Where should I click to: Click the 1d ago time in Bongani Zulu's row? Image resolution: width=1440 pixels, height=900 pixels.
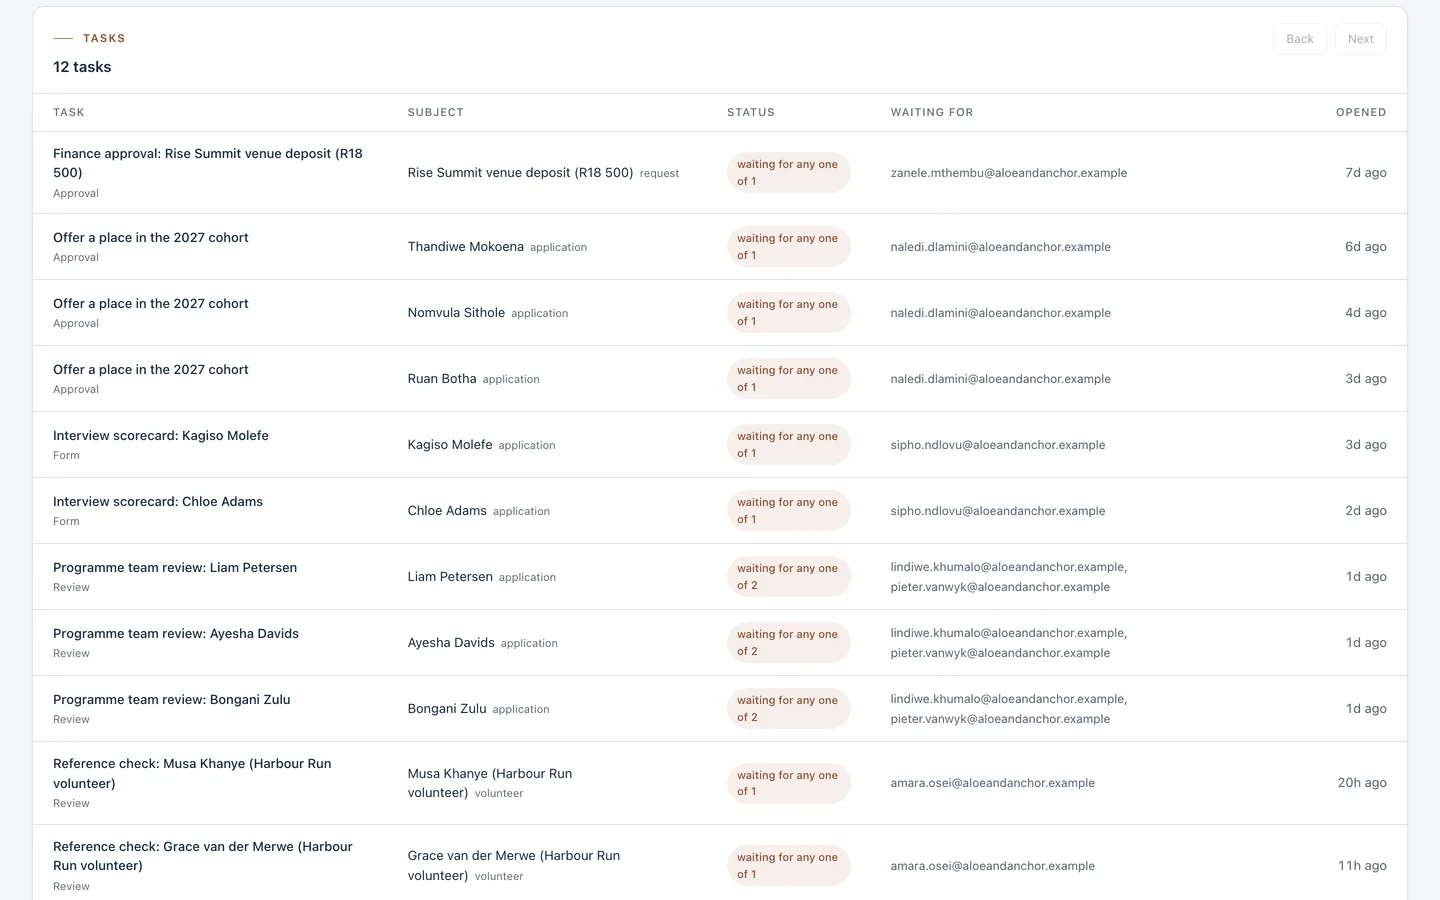(1366, 709)
